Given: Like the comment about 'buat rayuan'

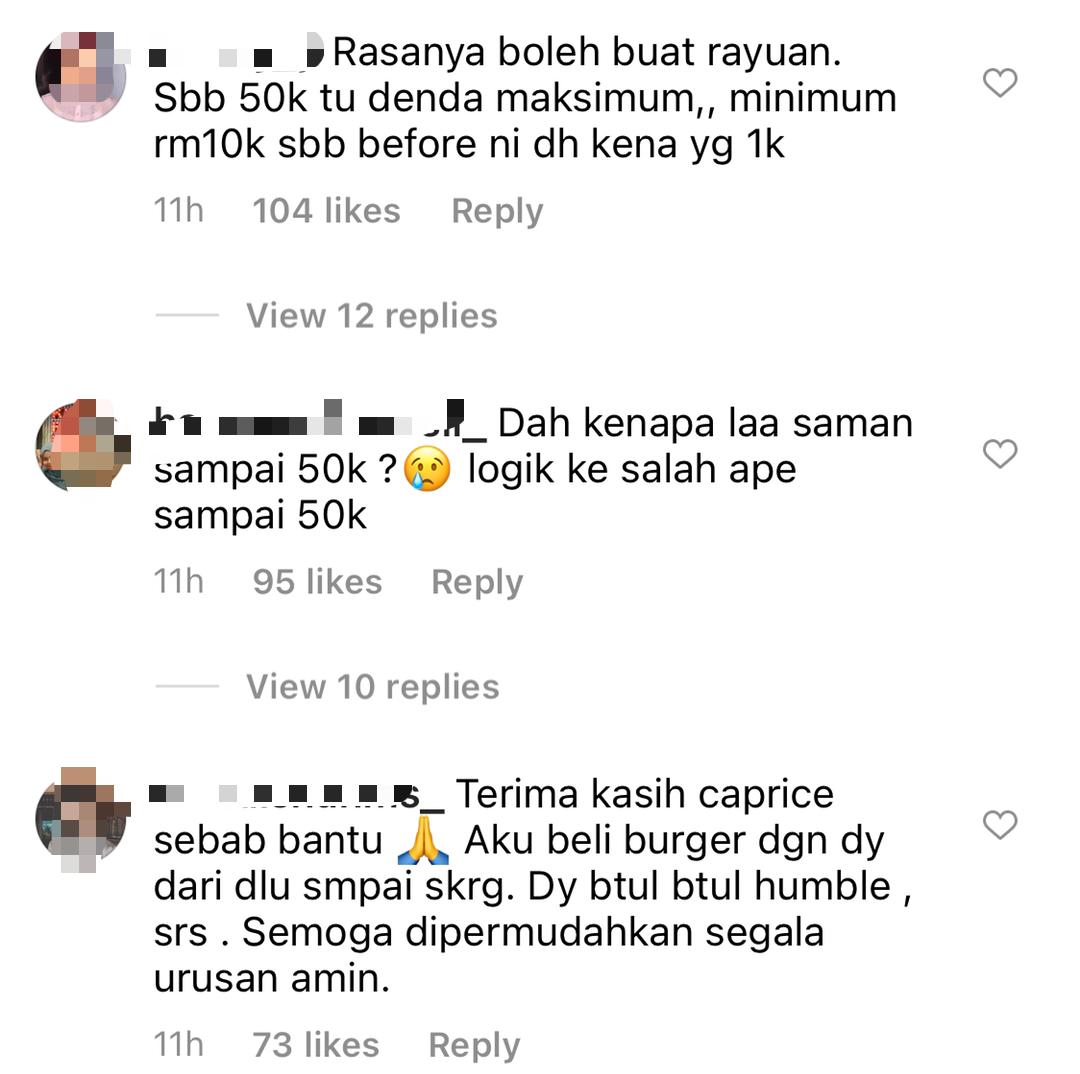Looking at the screenshot, I should 999,83.
